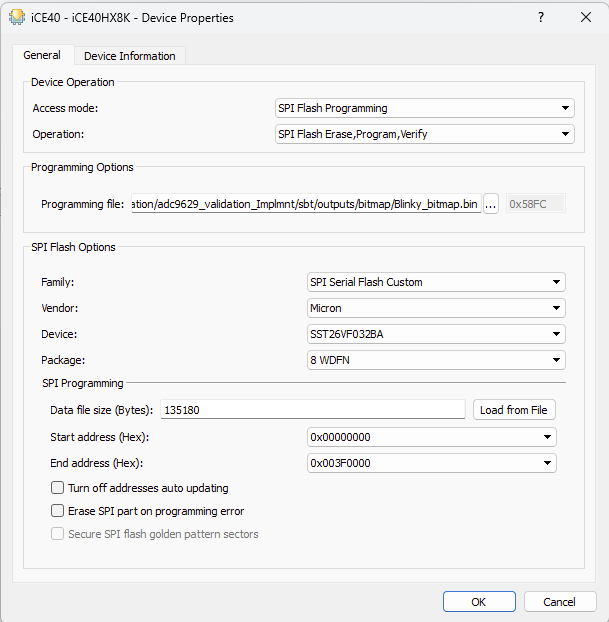The width and height of the screenshot is (609, 622).
Task: Select a different Vendor from dropdown
Action: 436,308
